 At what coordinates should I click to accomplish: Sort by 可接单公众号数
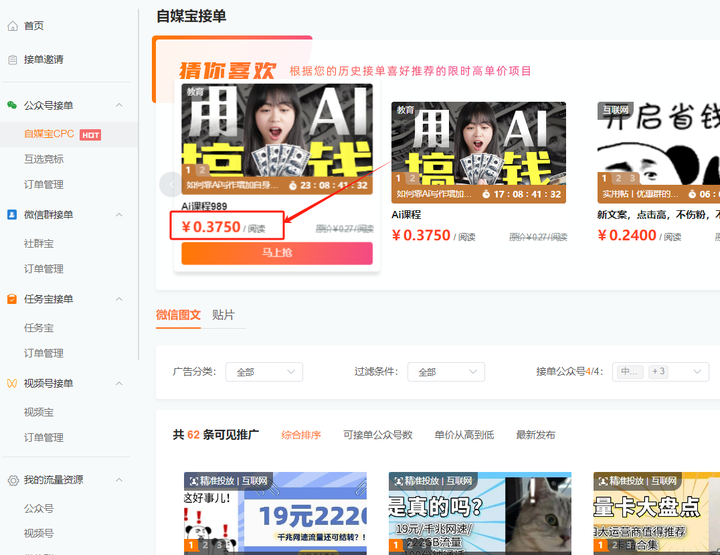tap(377, 435)
